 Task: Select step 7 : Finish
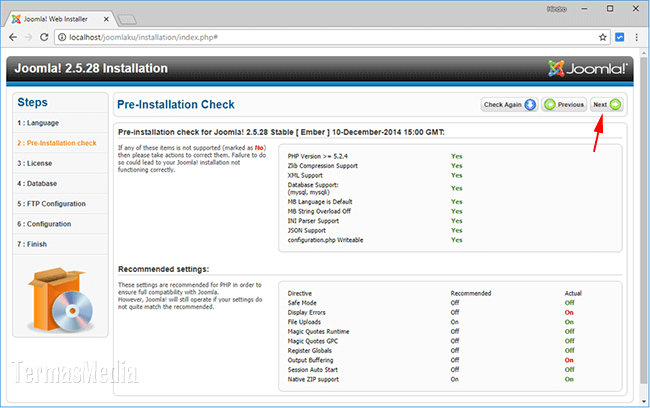coord(61,244)
